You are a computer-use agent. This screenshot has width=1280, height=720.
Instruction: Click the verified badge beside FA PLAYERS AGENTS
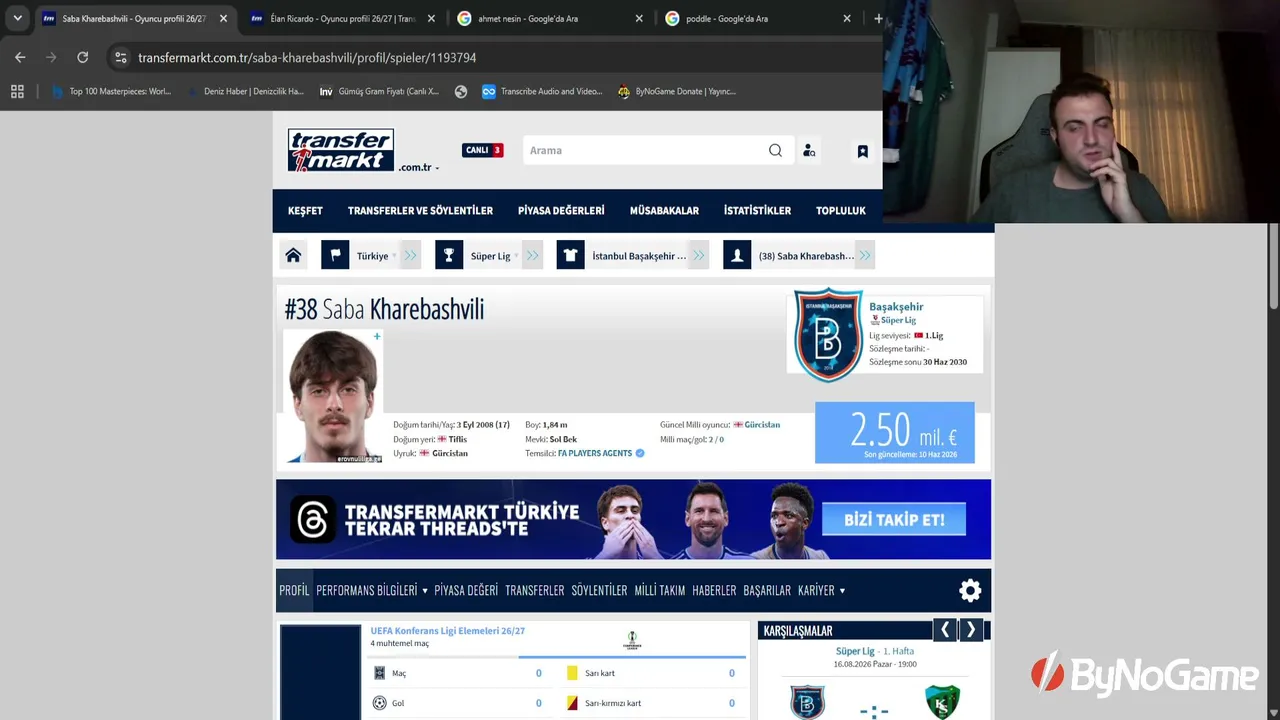tap(640, 453)
